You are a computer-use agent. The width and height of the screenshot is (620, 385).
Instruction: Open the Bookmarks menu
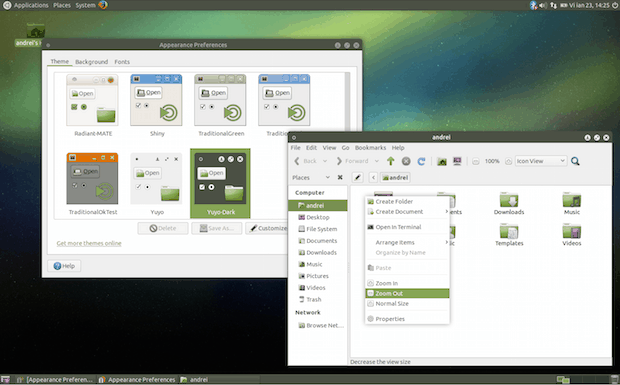click(x=370, y=148)
